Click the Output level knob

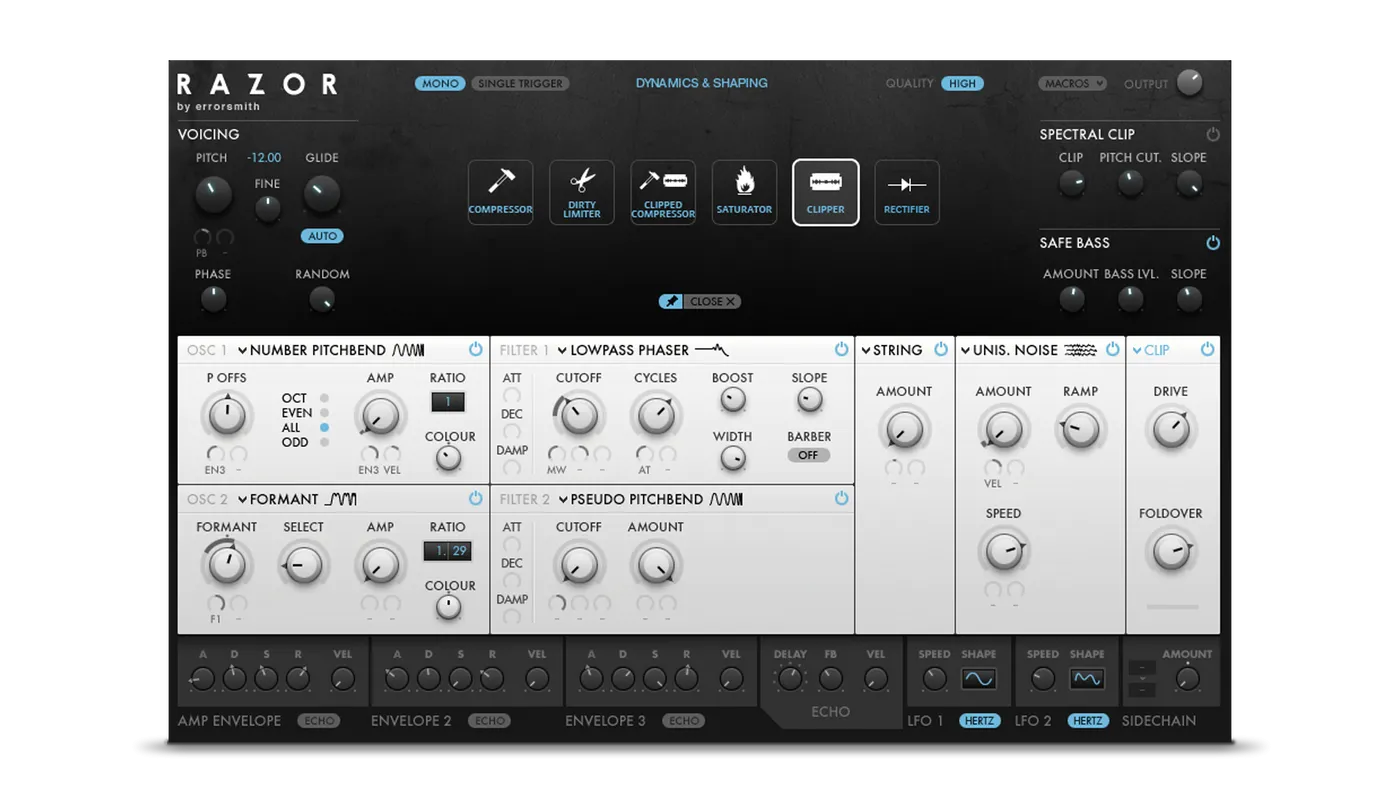click(x=1189, y=83)
